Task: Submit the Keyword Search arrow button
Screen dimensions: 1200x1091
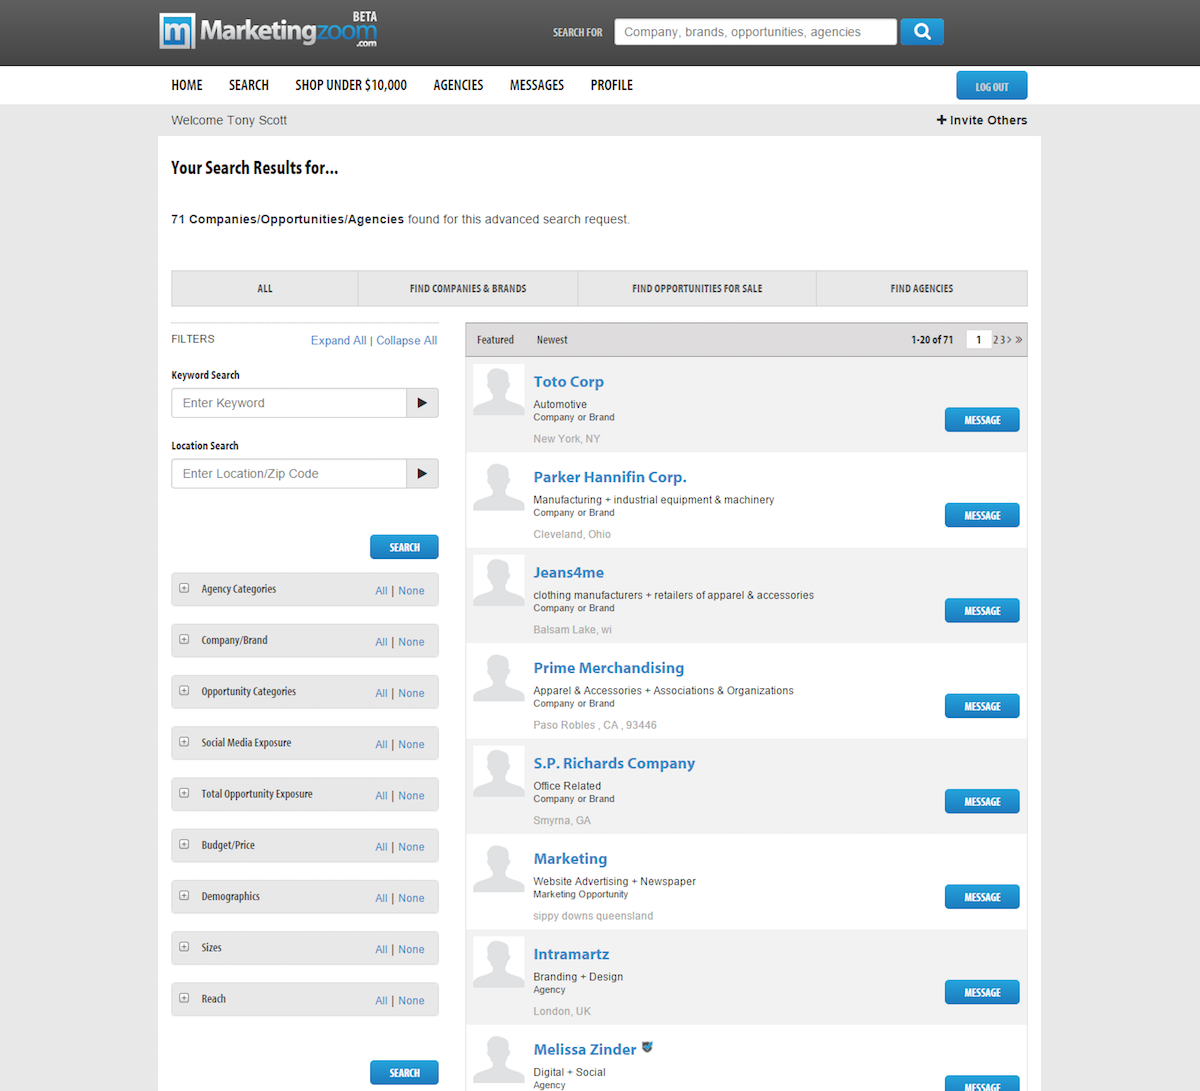Action: [x=422, y=403]
